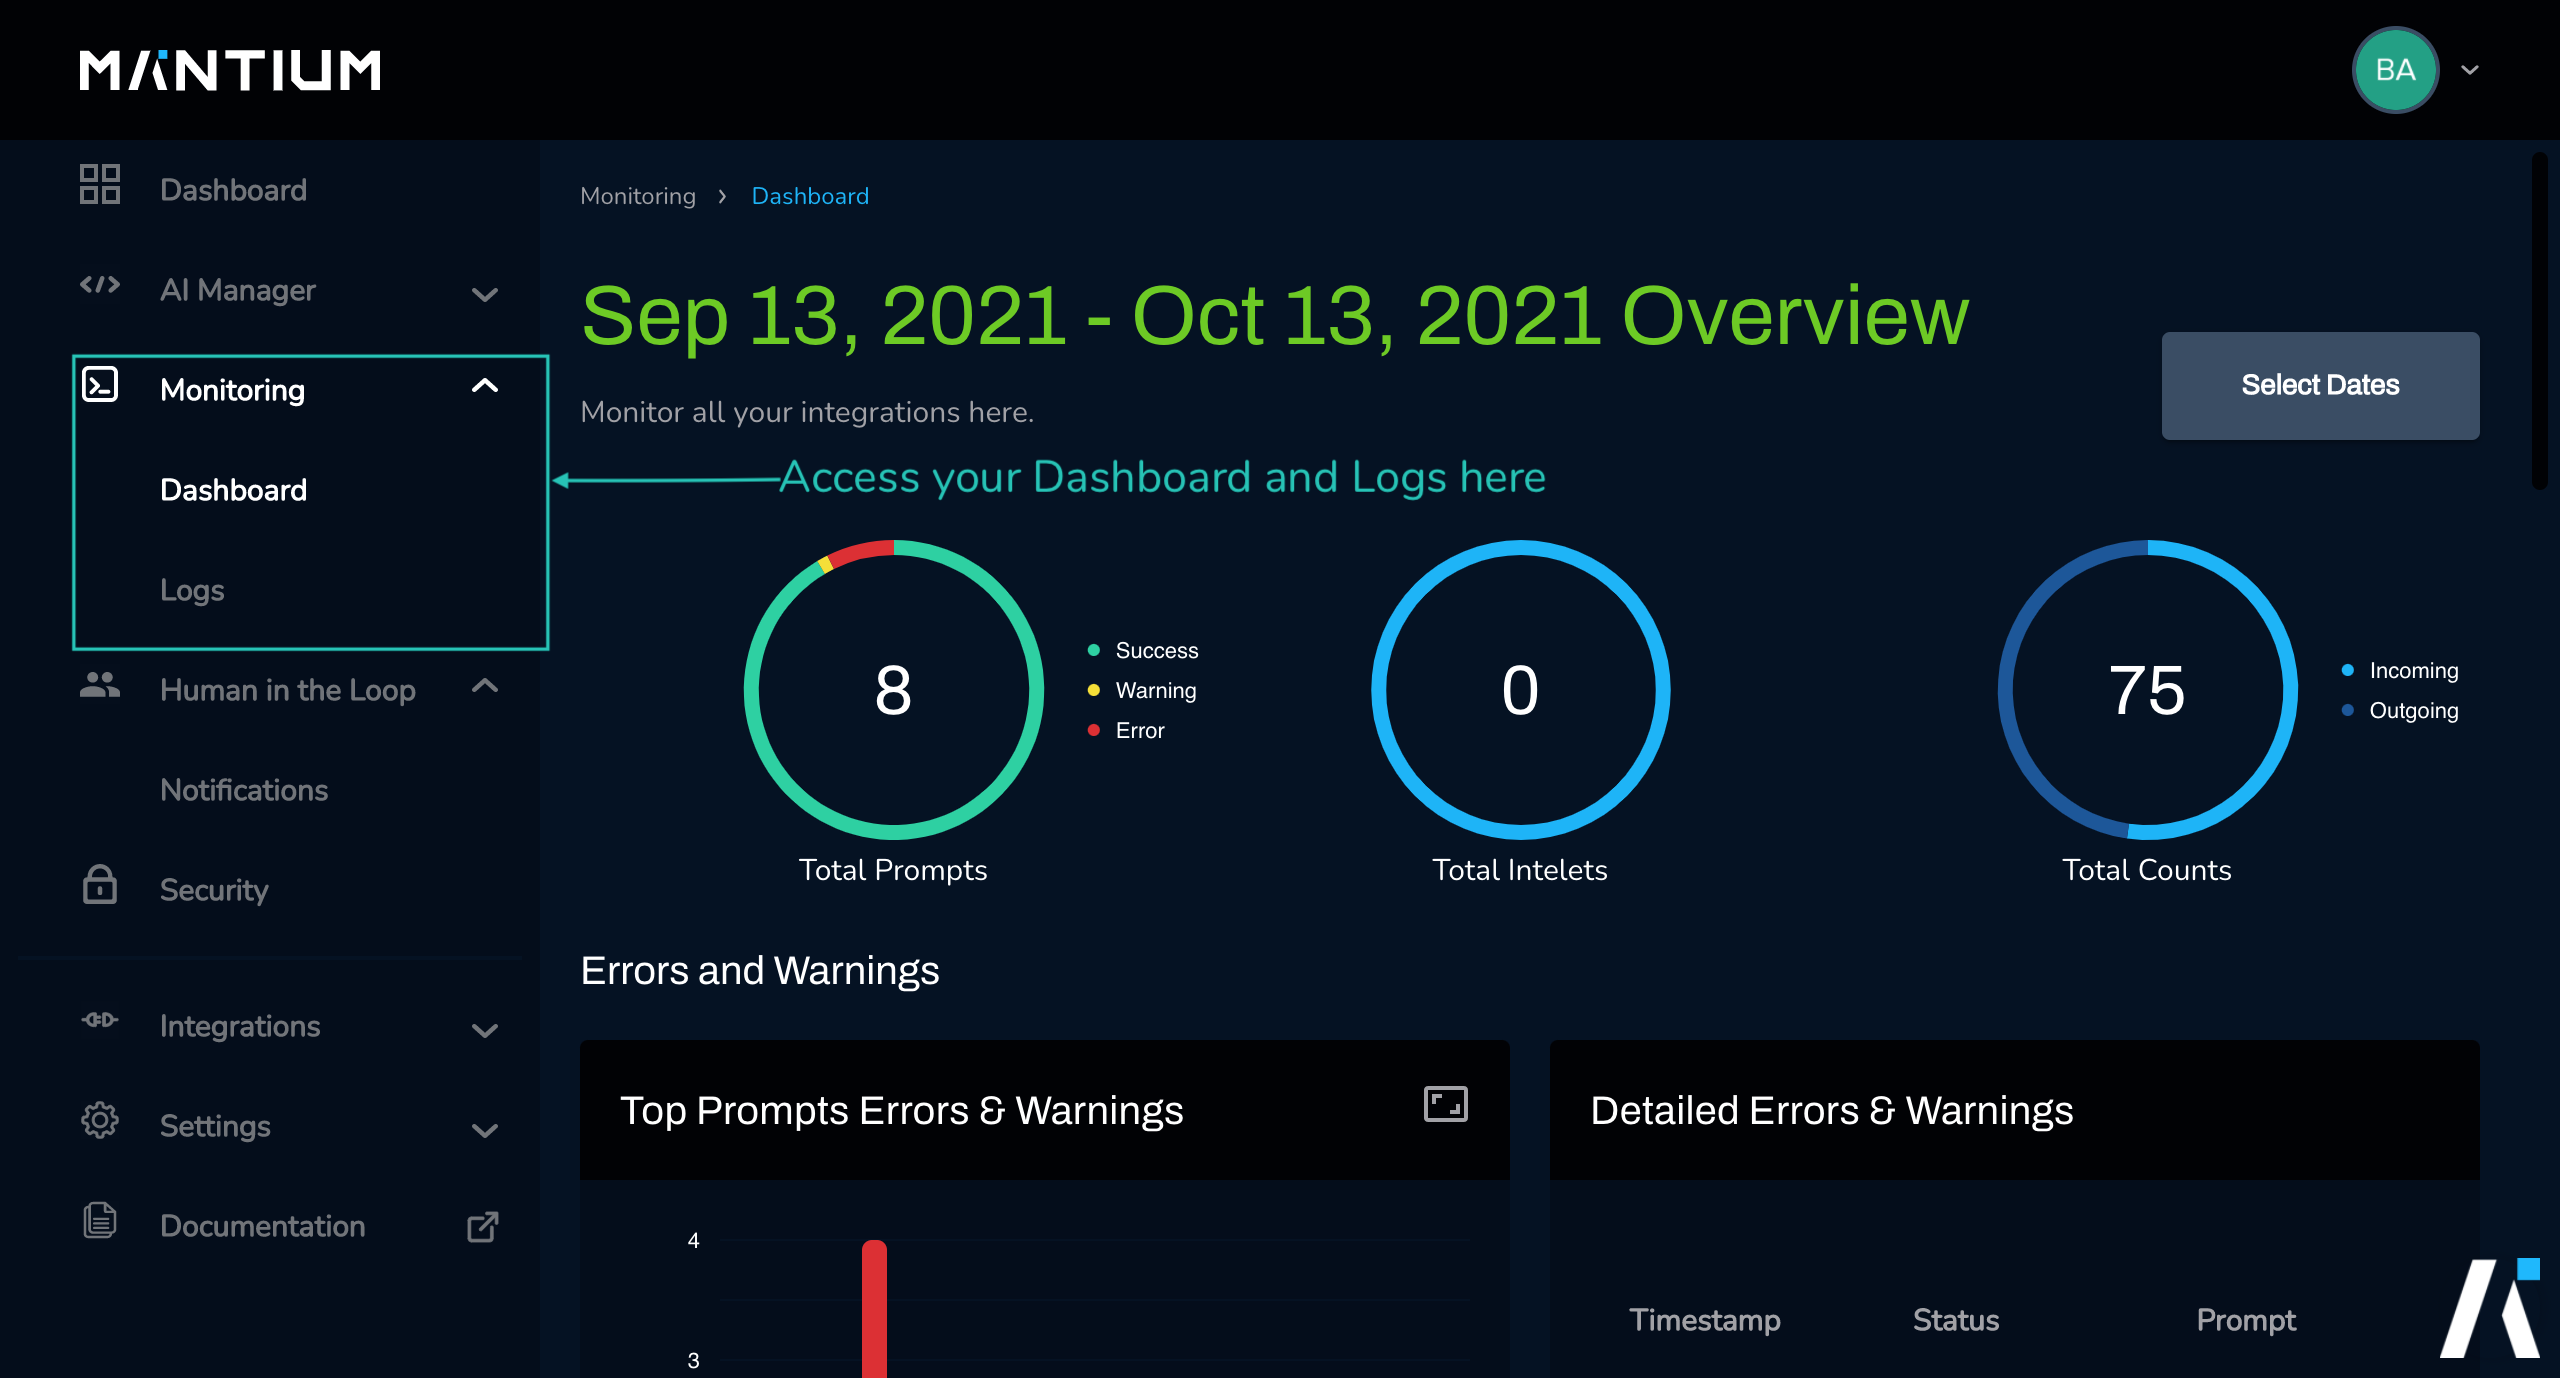This screenshot has height=1378, width=2560.
Task: Click the Dashboard grid icon in sidebar
Action: click(x=100, y=185)
